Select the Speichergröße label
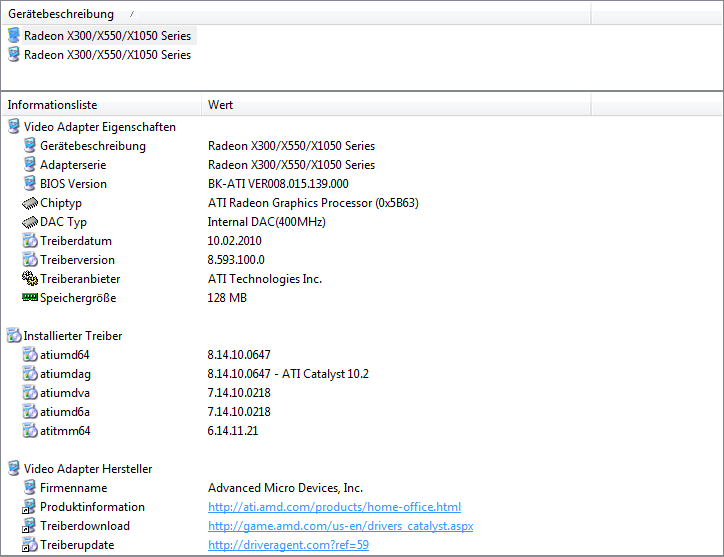The width and height of the screenshot is (724, 557). 78,298
